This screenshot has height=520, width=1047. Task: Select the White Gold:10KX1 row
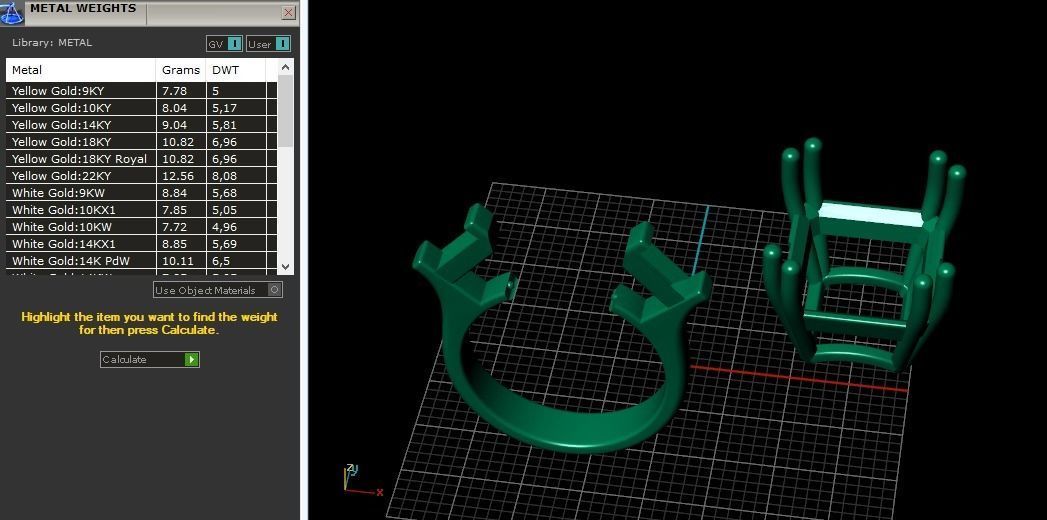tap(142, 210)
